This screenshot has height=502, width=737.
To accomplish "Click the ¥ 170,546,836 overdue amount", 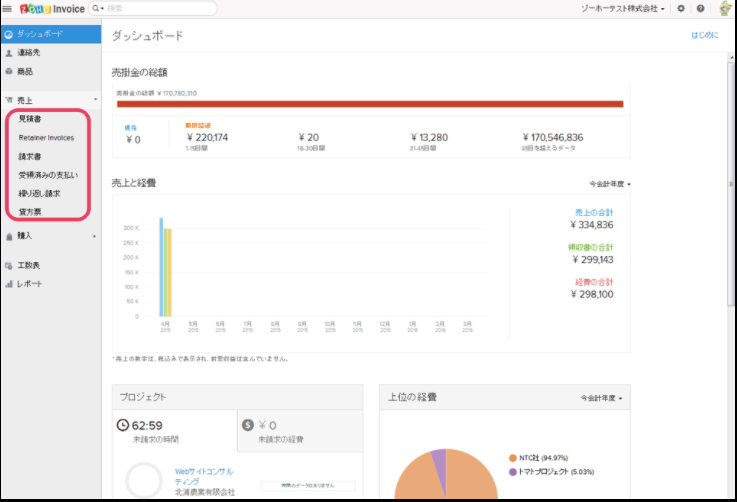I will click(553, 137).
